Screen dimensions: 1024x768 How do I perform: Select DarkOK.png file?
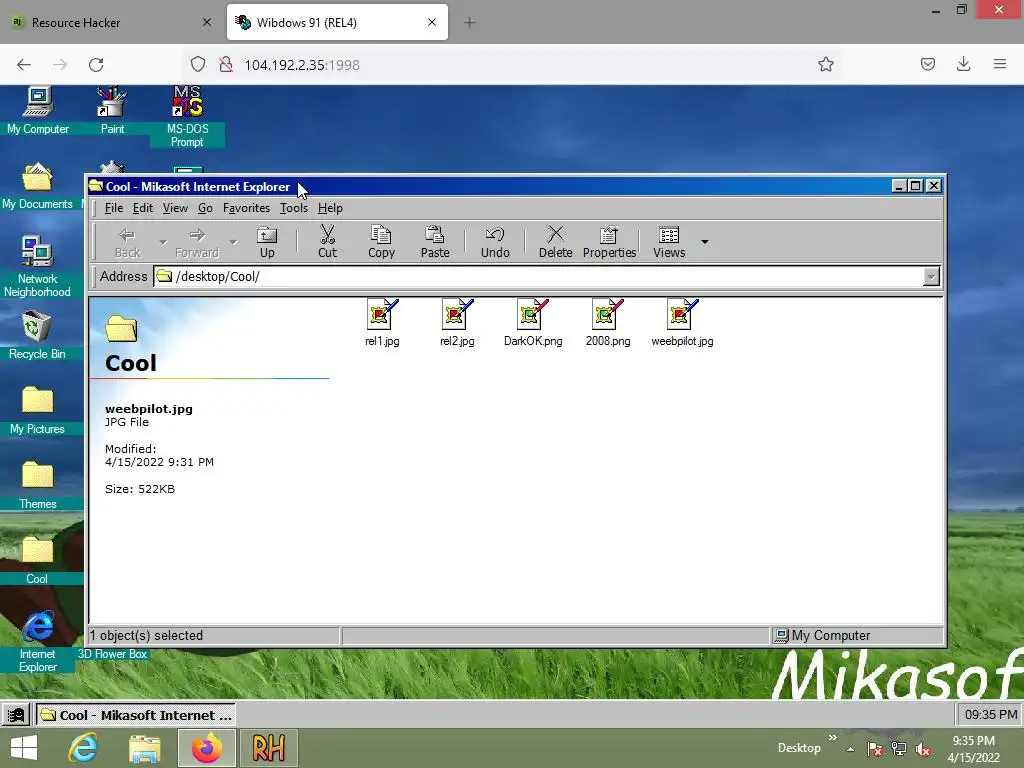[533, 323]
